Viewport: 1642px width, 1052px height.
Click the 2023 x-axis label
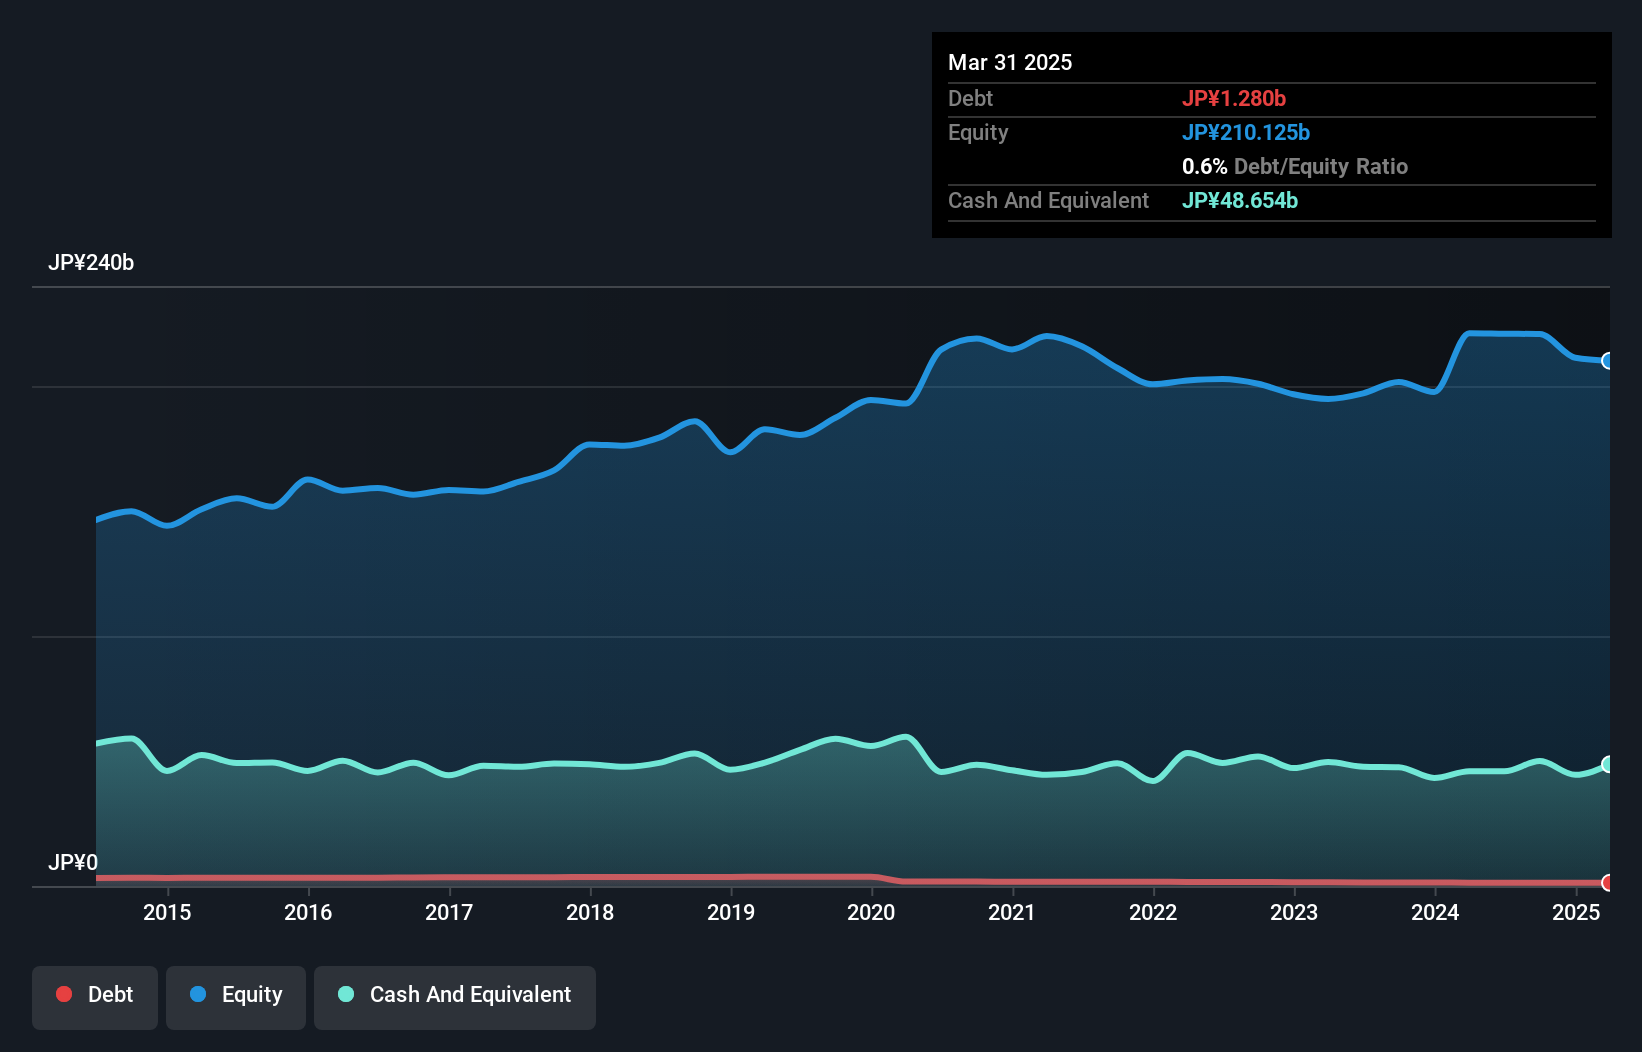click(x=1294, y=912)
